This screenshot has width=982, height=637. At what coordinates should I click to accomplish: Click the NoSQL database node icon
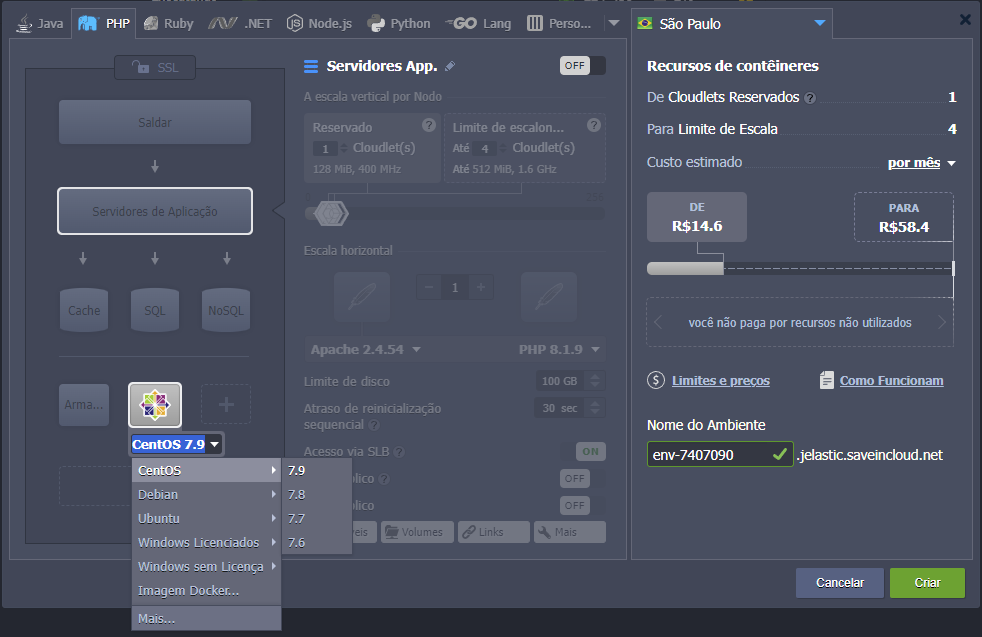(x=226, y=310)
